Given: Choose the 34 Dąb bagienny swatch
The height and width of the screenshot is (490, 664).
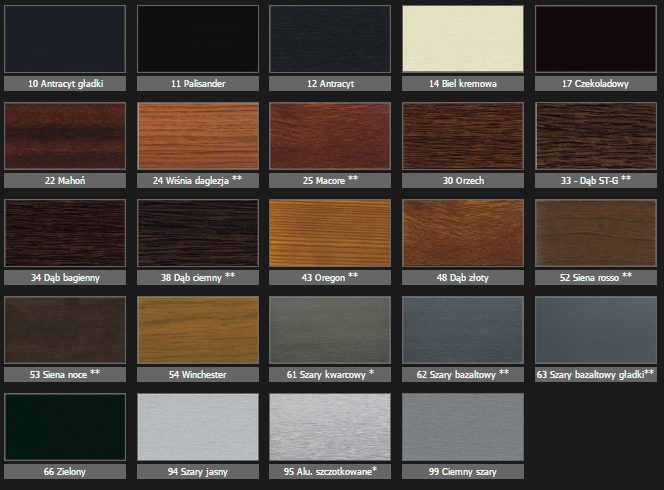Looking at the screenshot, I should tap(66, 234).
